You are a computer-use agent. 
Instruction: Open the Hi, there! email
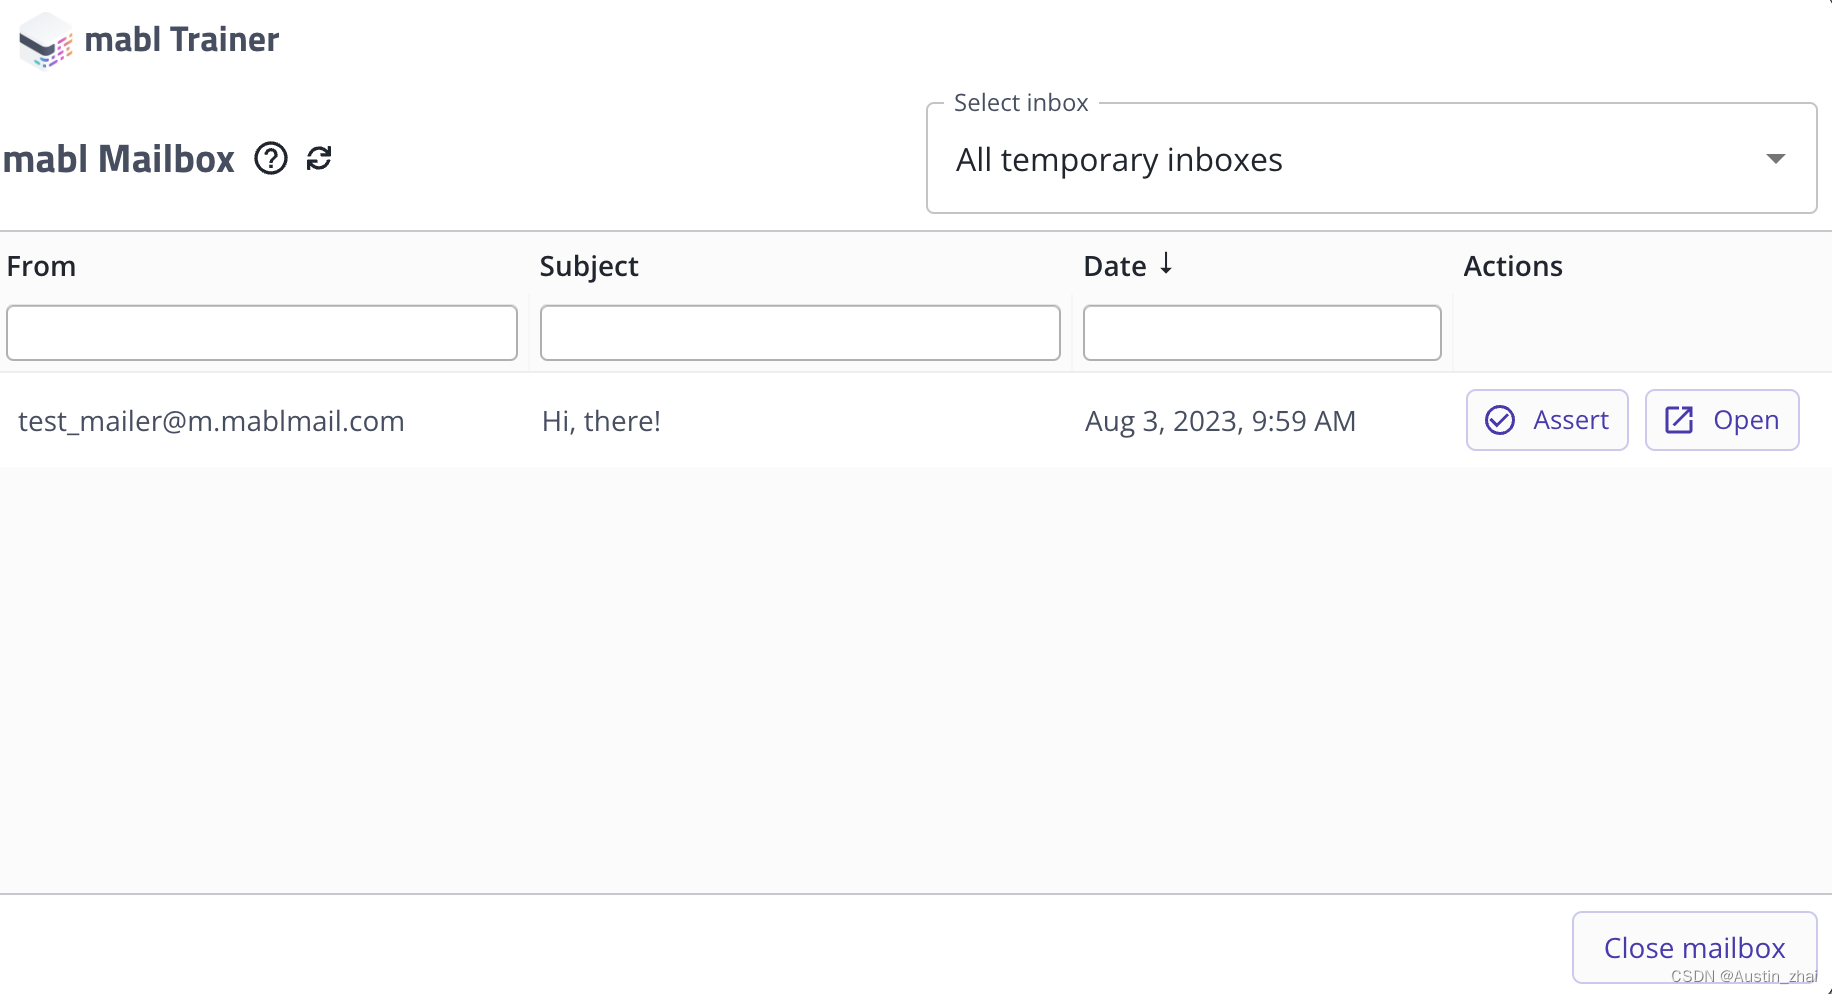click(x=1722, y=420)
